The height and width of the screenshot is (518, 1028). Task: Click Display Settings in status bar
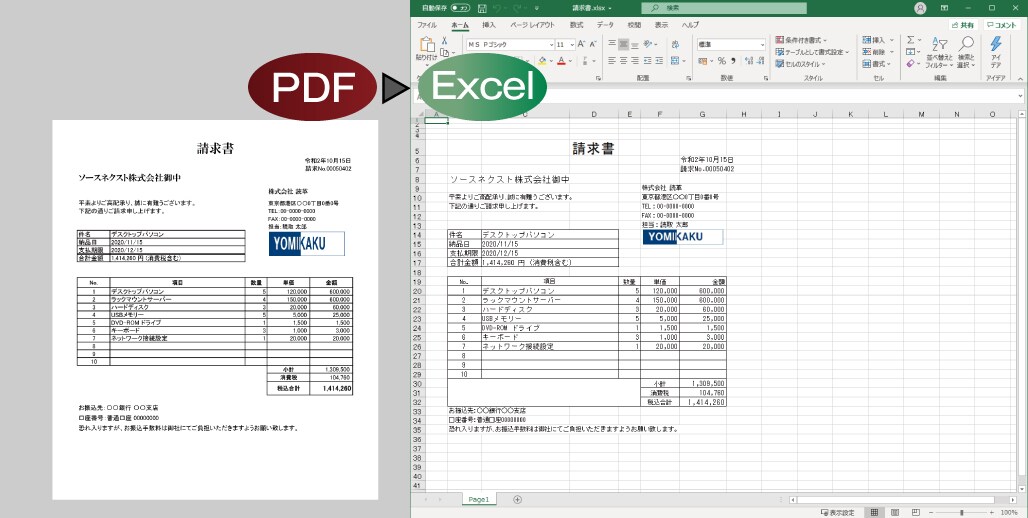(837, 512)
